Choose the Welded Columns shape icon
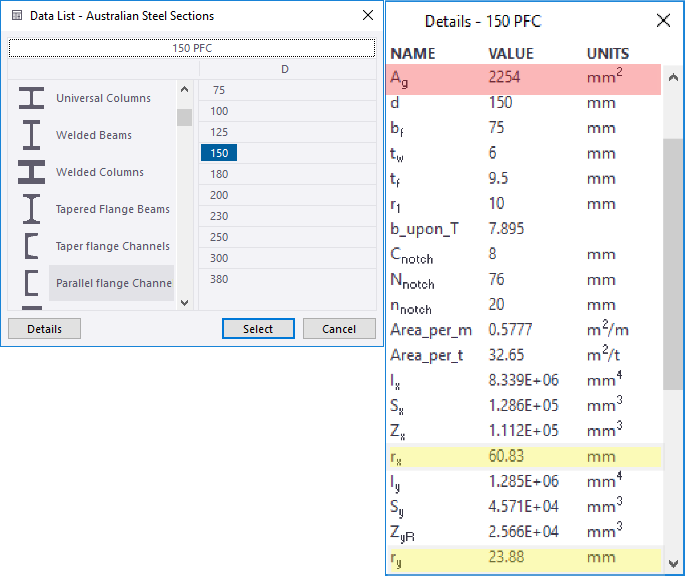This screenshot has width=687, height=578. pos(32,172)
